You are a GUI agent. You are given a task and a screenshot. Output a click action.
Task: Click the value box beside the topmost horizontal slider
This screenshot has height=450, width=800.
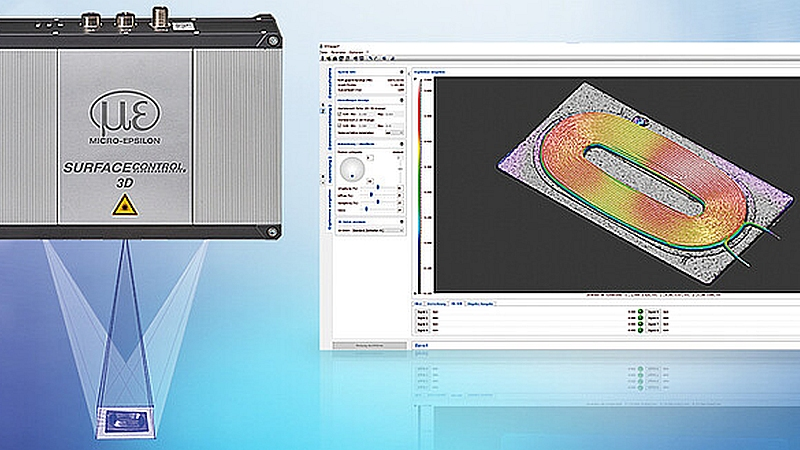(x=400, y=188)
